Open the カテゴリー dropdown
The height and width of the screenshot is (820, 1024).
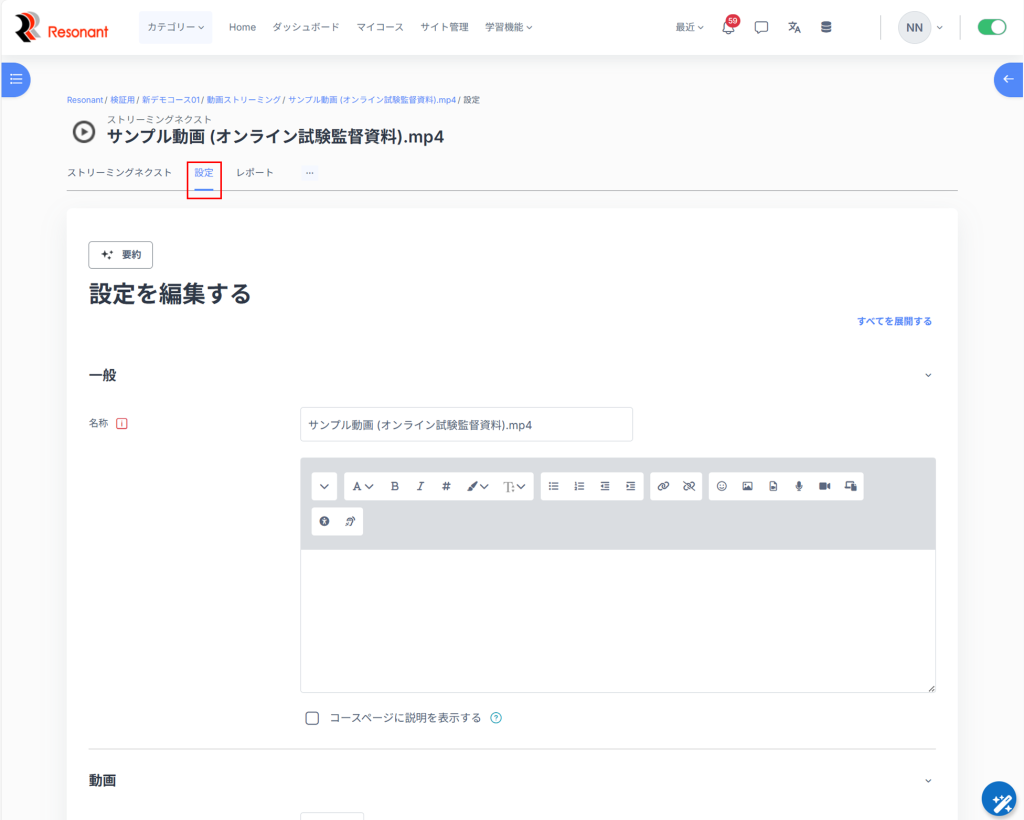[x=175, y=27]
